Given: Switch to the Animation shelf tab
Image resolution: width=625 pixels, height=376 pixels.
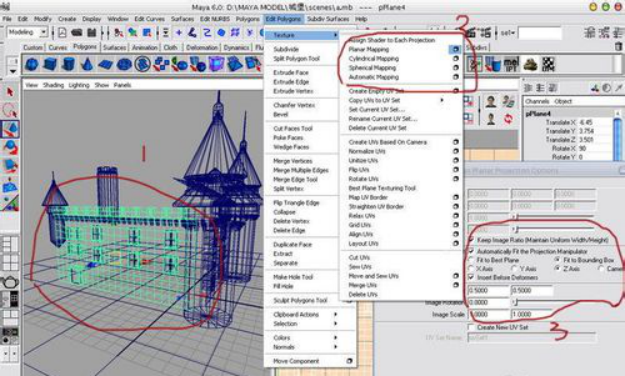Looking at the screenshot, I should (x=145, y=47).
